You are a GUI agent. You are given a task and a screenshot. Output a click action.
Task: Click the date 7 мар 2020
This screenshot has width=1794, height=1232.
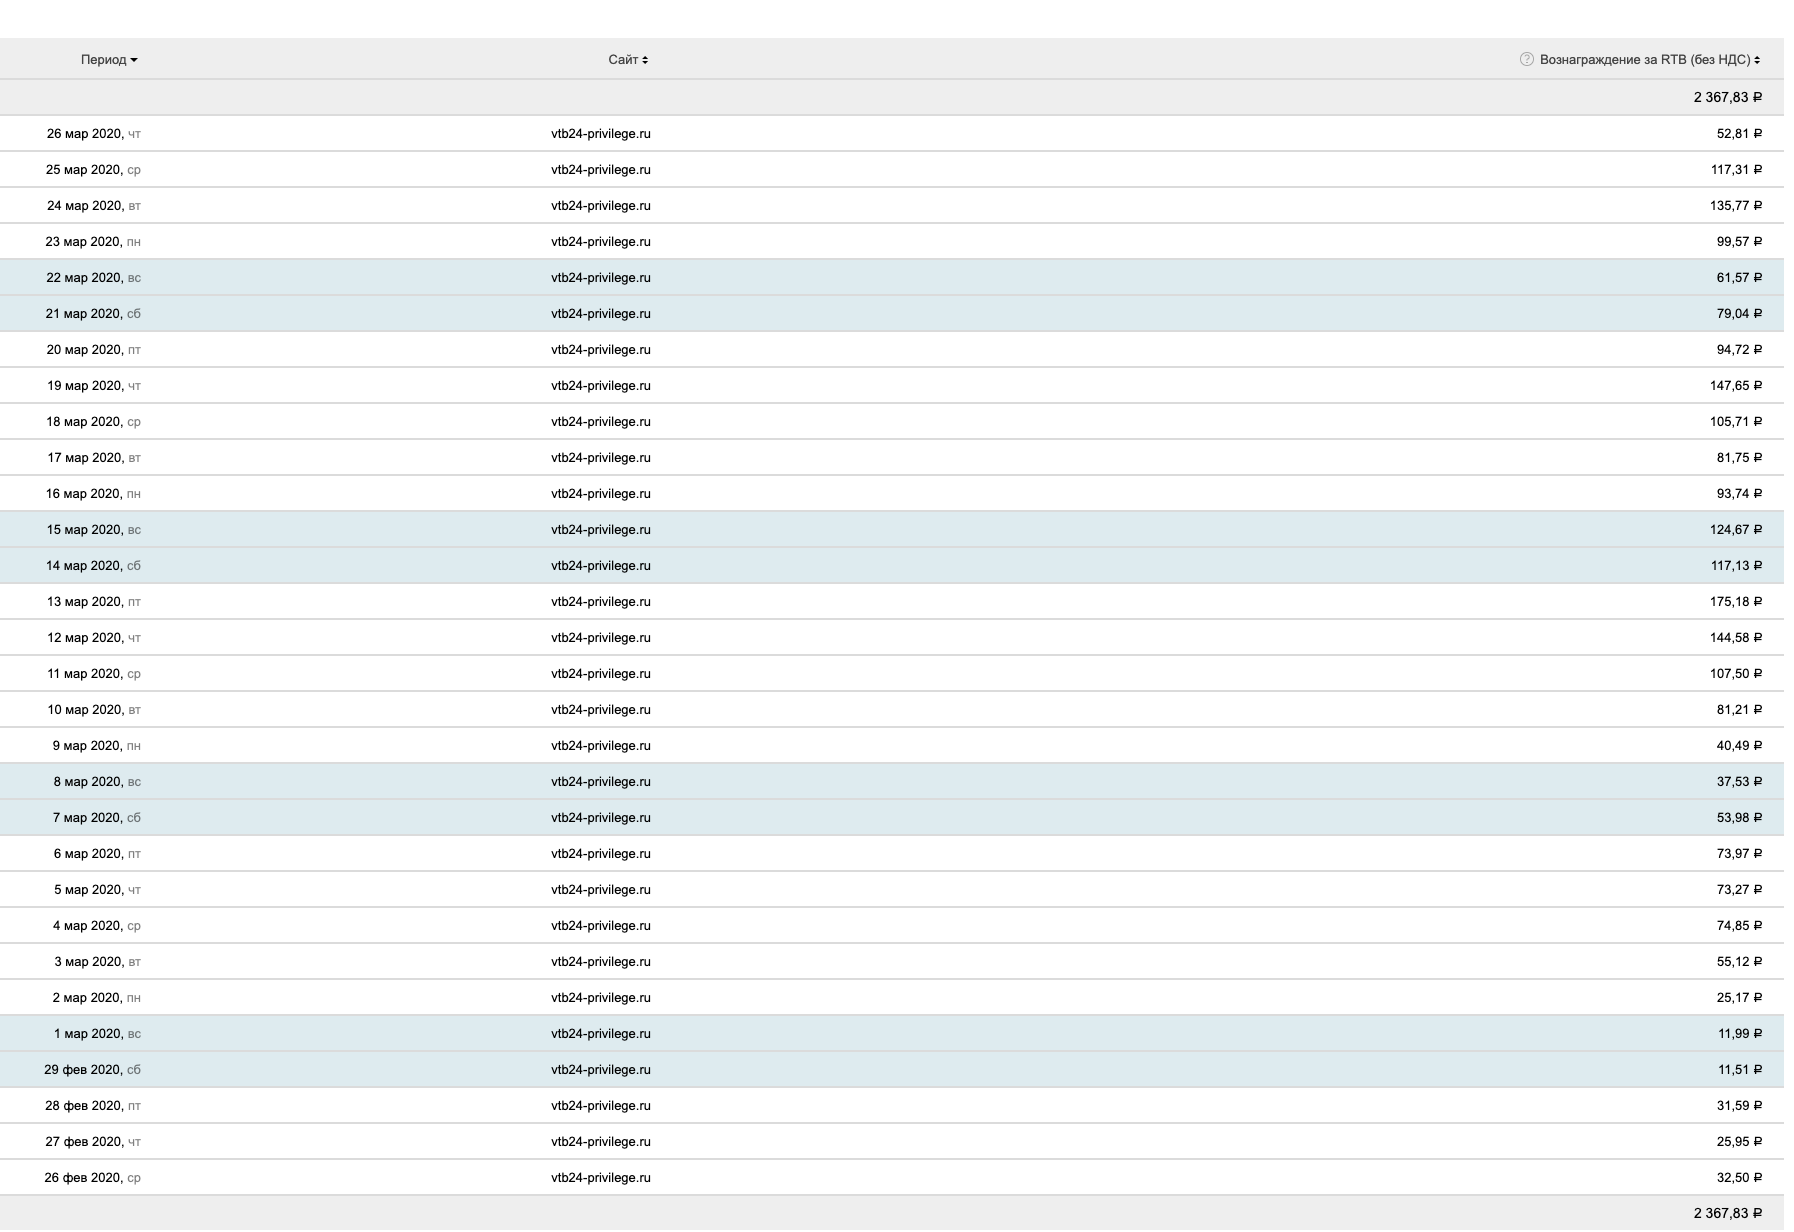pos(87,818)
